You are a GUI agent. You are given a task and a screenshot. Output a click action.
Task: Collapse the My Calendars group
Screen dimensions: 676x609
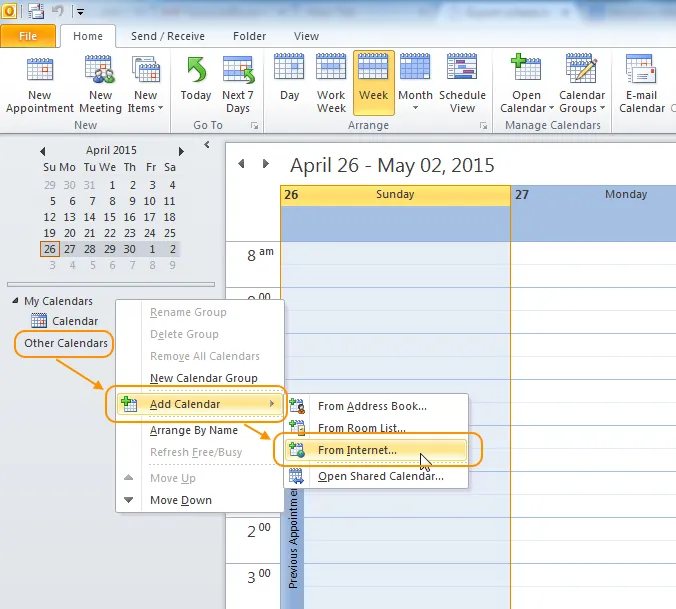(15, 300)
